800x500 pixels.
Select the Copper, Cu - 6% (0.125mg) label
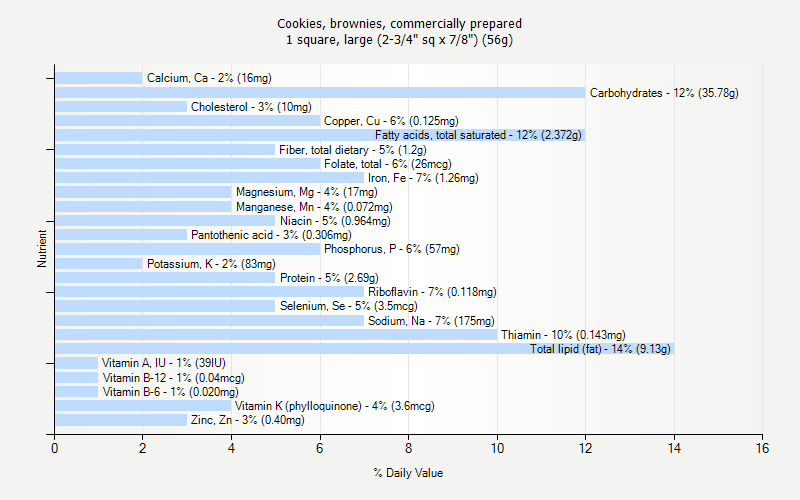391,121
